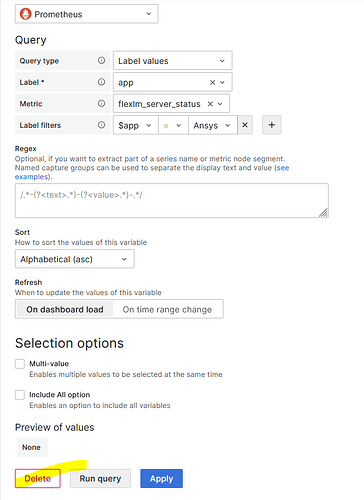Open the Ansys filter value dropdown
The width and height of the screenshot is (364, 500).
click(213, 125)
